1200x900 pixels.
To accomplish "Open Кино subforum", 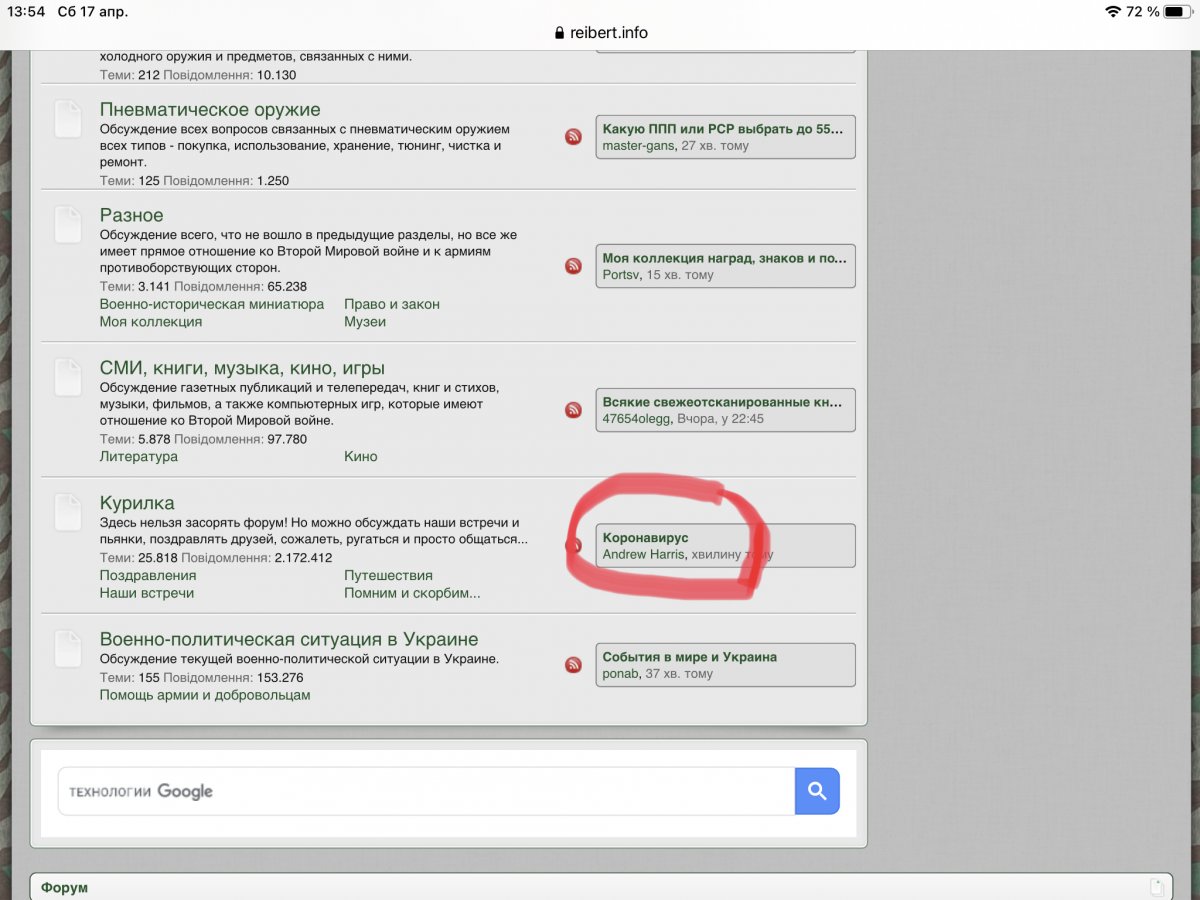I will [361, 456].
